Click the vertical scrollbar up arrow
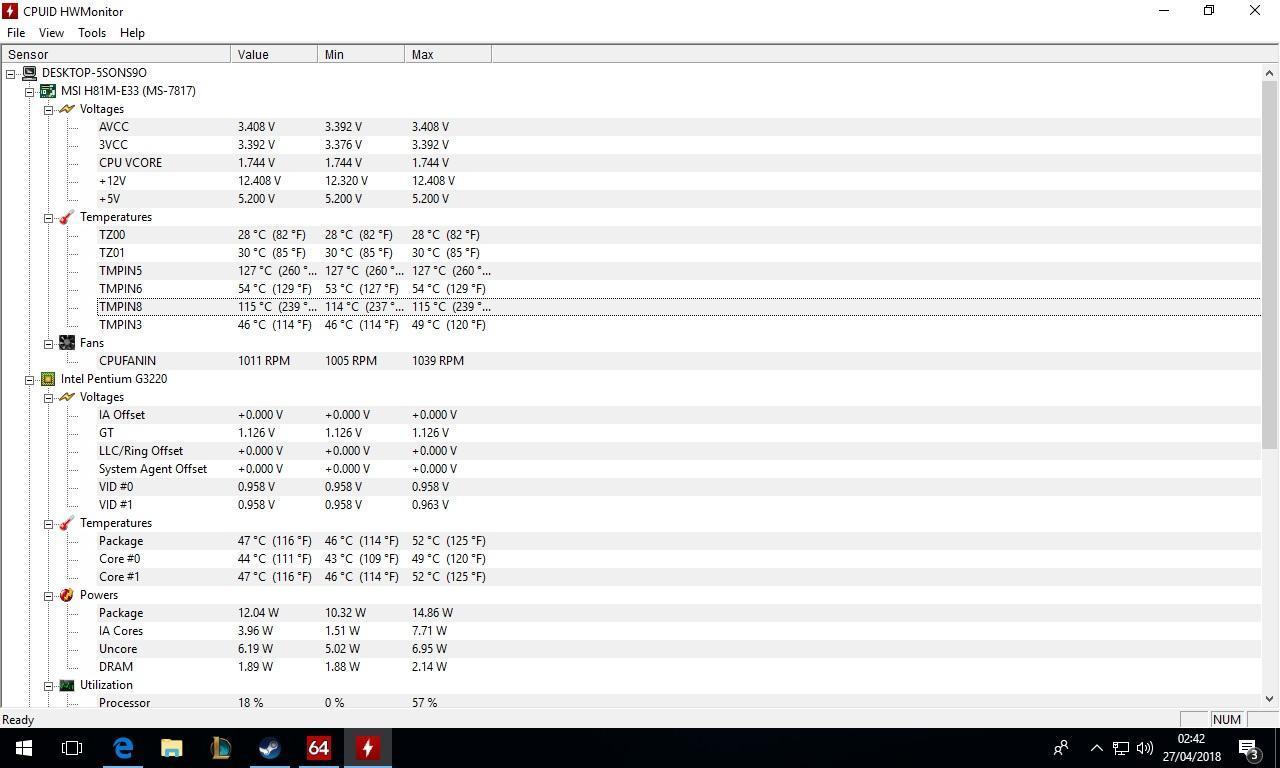This screenshot has height=768, width=1280. (1270, 72)
